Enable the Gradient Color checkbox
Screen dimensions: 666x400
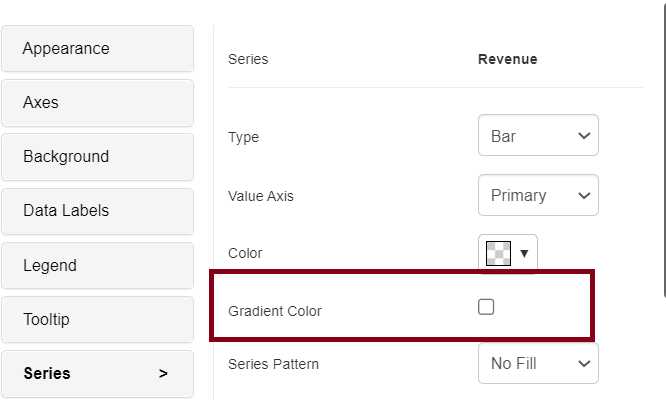[x=486, y=308]
